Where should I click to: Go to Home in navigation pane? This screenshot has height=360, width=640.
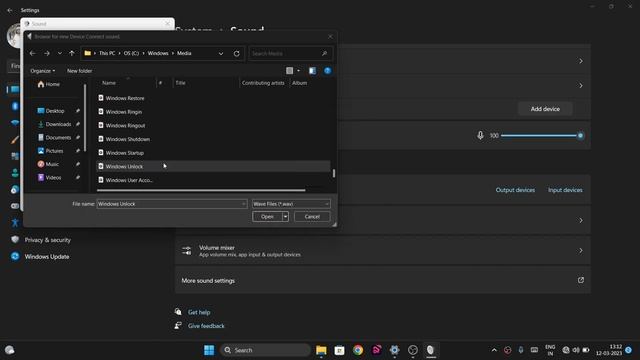click(x=49, y=84)
